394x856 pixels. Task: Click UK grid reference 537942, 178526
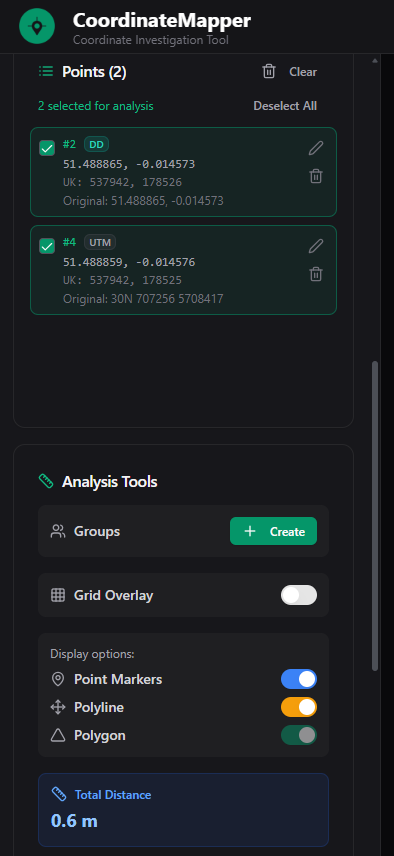tap(122, 182)
